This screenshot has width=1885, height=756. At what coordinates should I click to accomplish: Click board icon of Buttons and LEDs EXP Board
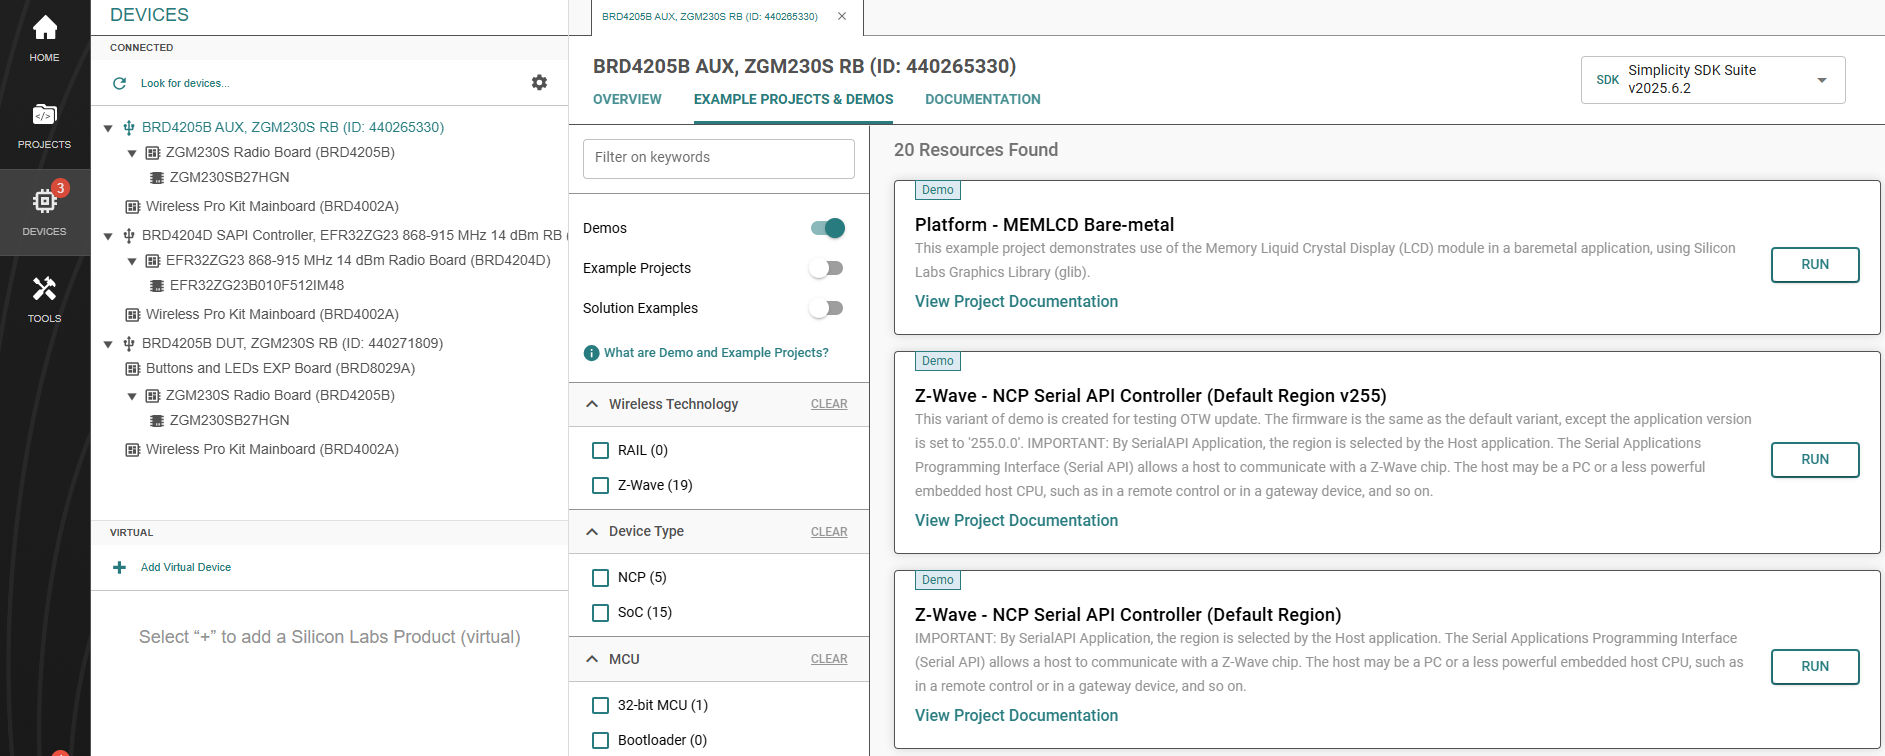tap(132, 369)
